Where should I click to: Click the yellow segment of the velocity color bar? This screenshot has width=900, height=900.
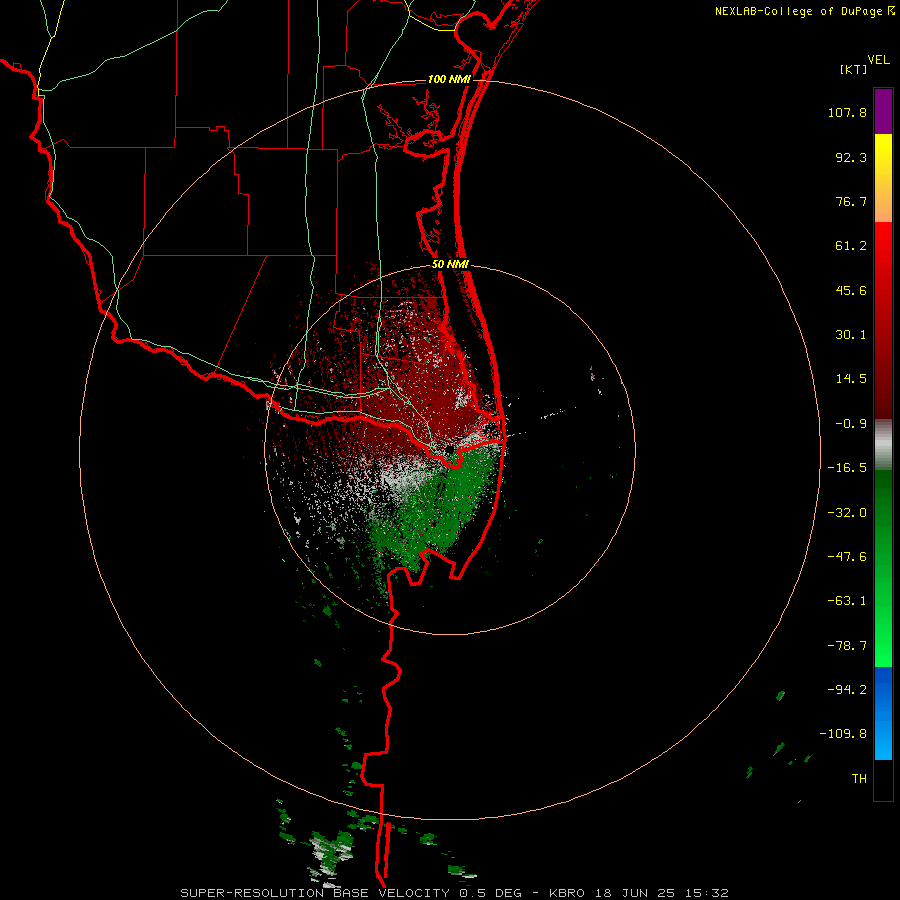(x=883, y=178)
